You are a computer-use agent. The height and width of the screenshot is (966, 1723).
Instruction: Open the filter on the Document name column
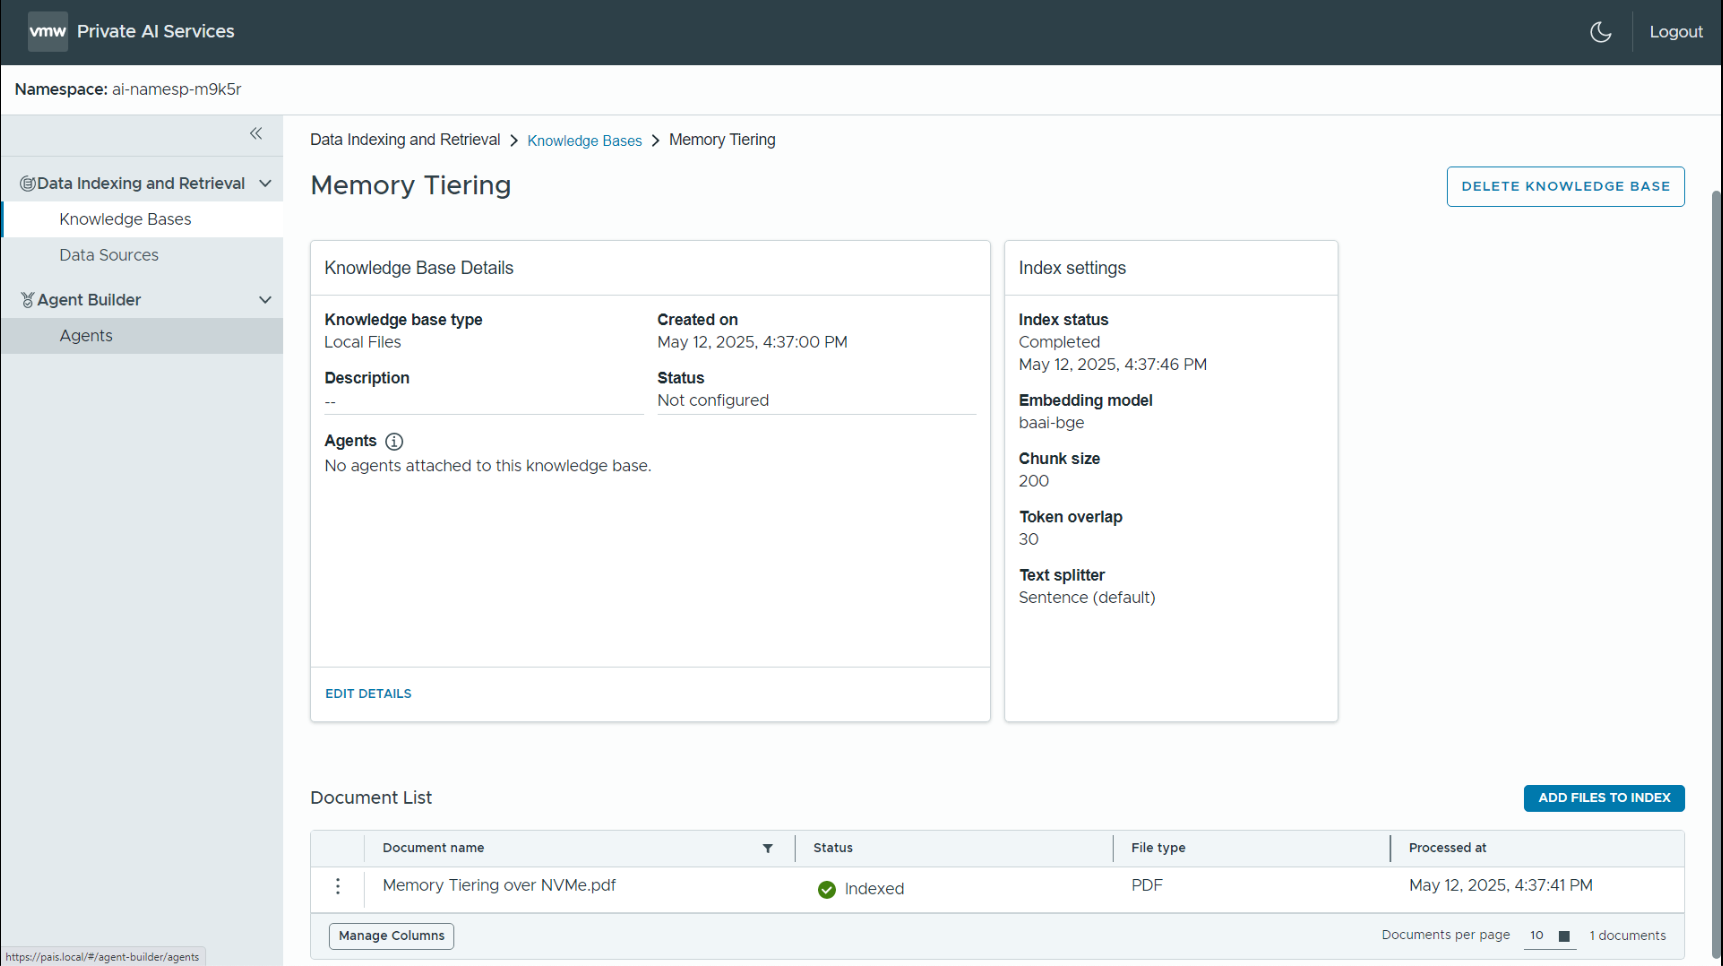767,848
